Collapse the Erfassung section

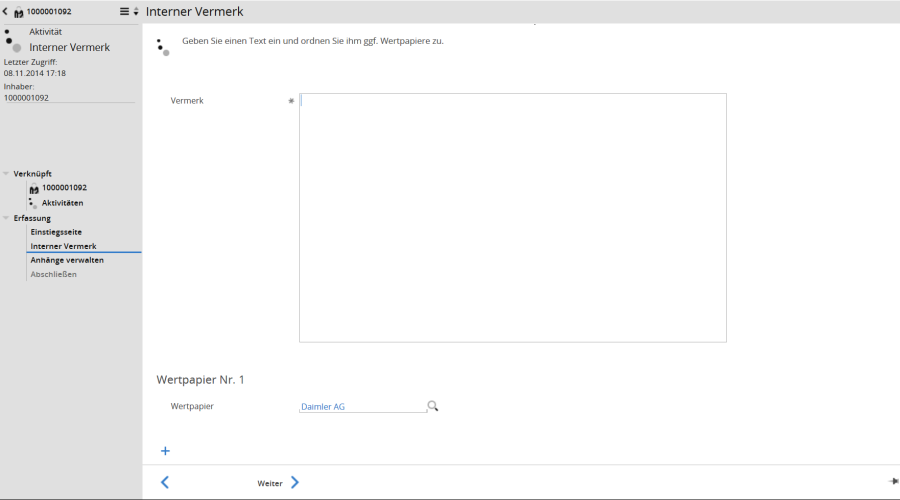6,218
